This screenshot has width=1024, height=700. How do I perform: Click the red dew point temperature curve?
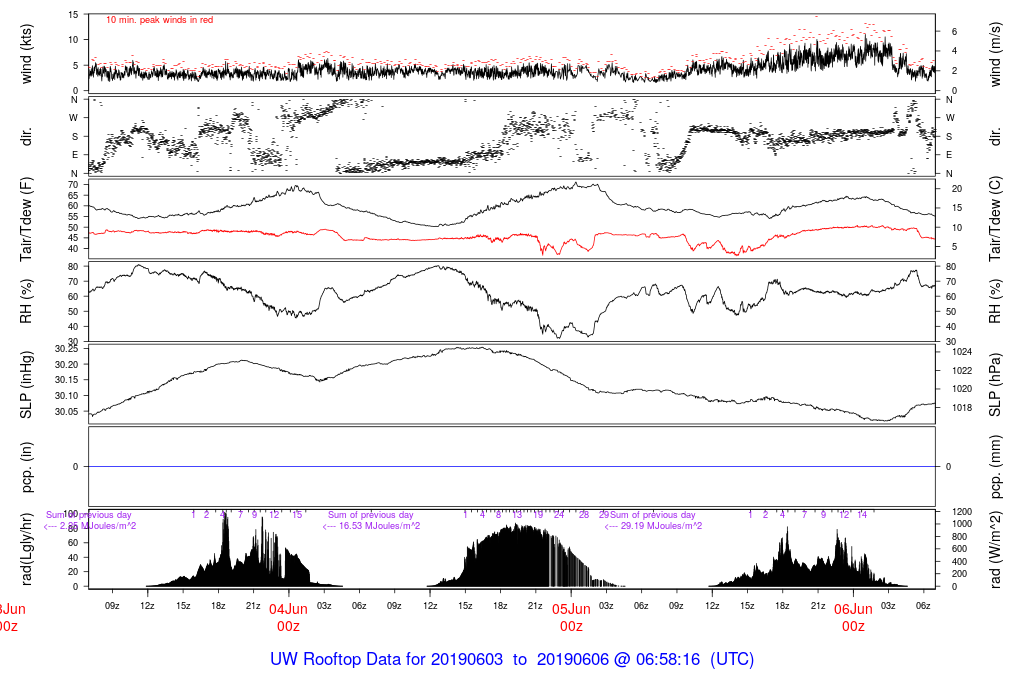pos(512,238)
